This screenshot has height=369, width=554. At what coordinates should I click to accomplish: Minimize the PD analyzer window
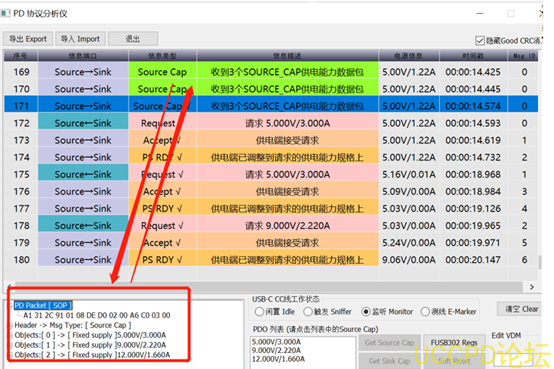coord(479,13)
